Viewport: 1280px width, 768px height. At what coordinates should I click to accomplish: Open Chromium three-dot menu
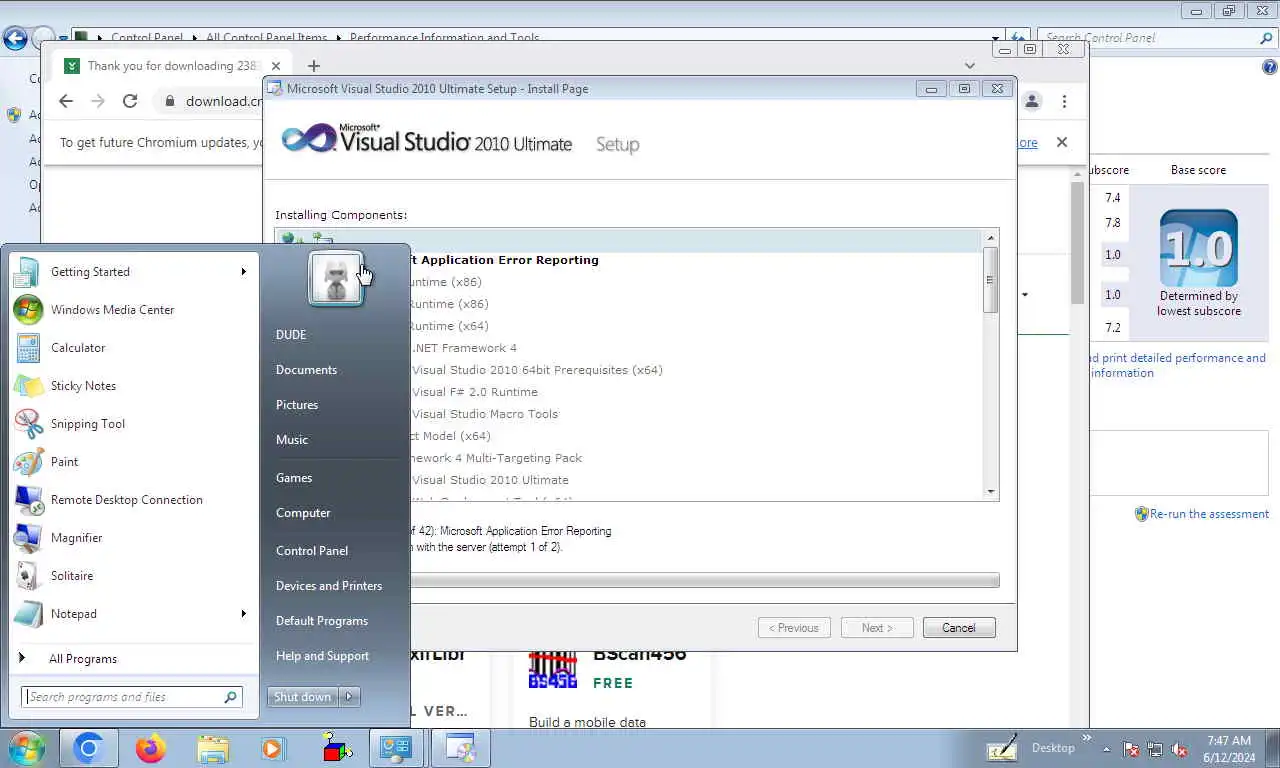point(1064,101)
